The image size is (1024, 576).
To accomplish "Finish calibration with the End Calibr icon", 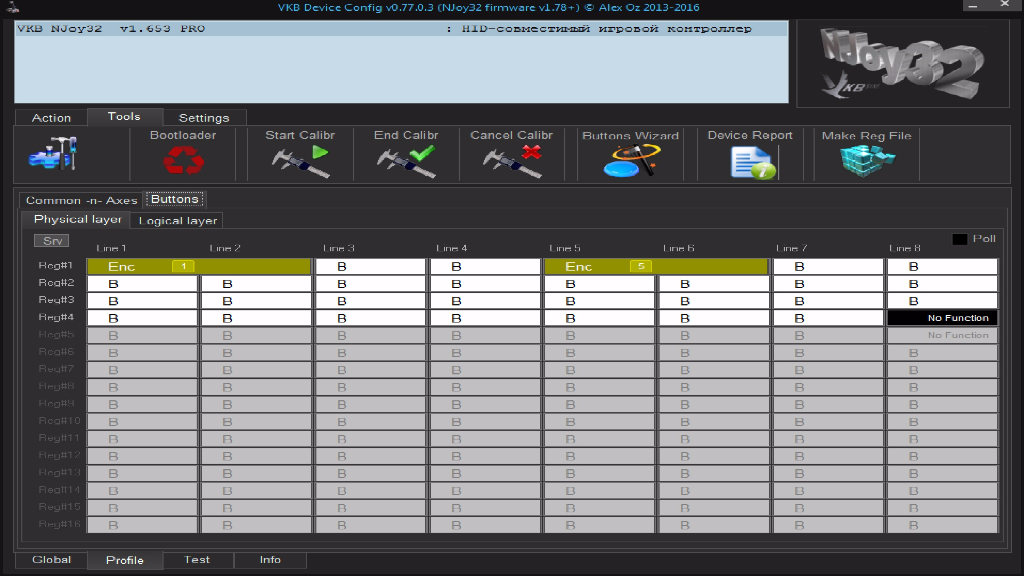I will point(406,162).
